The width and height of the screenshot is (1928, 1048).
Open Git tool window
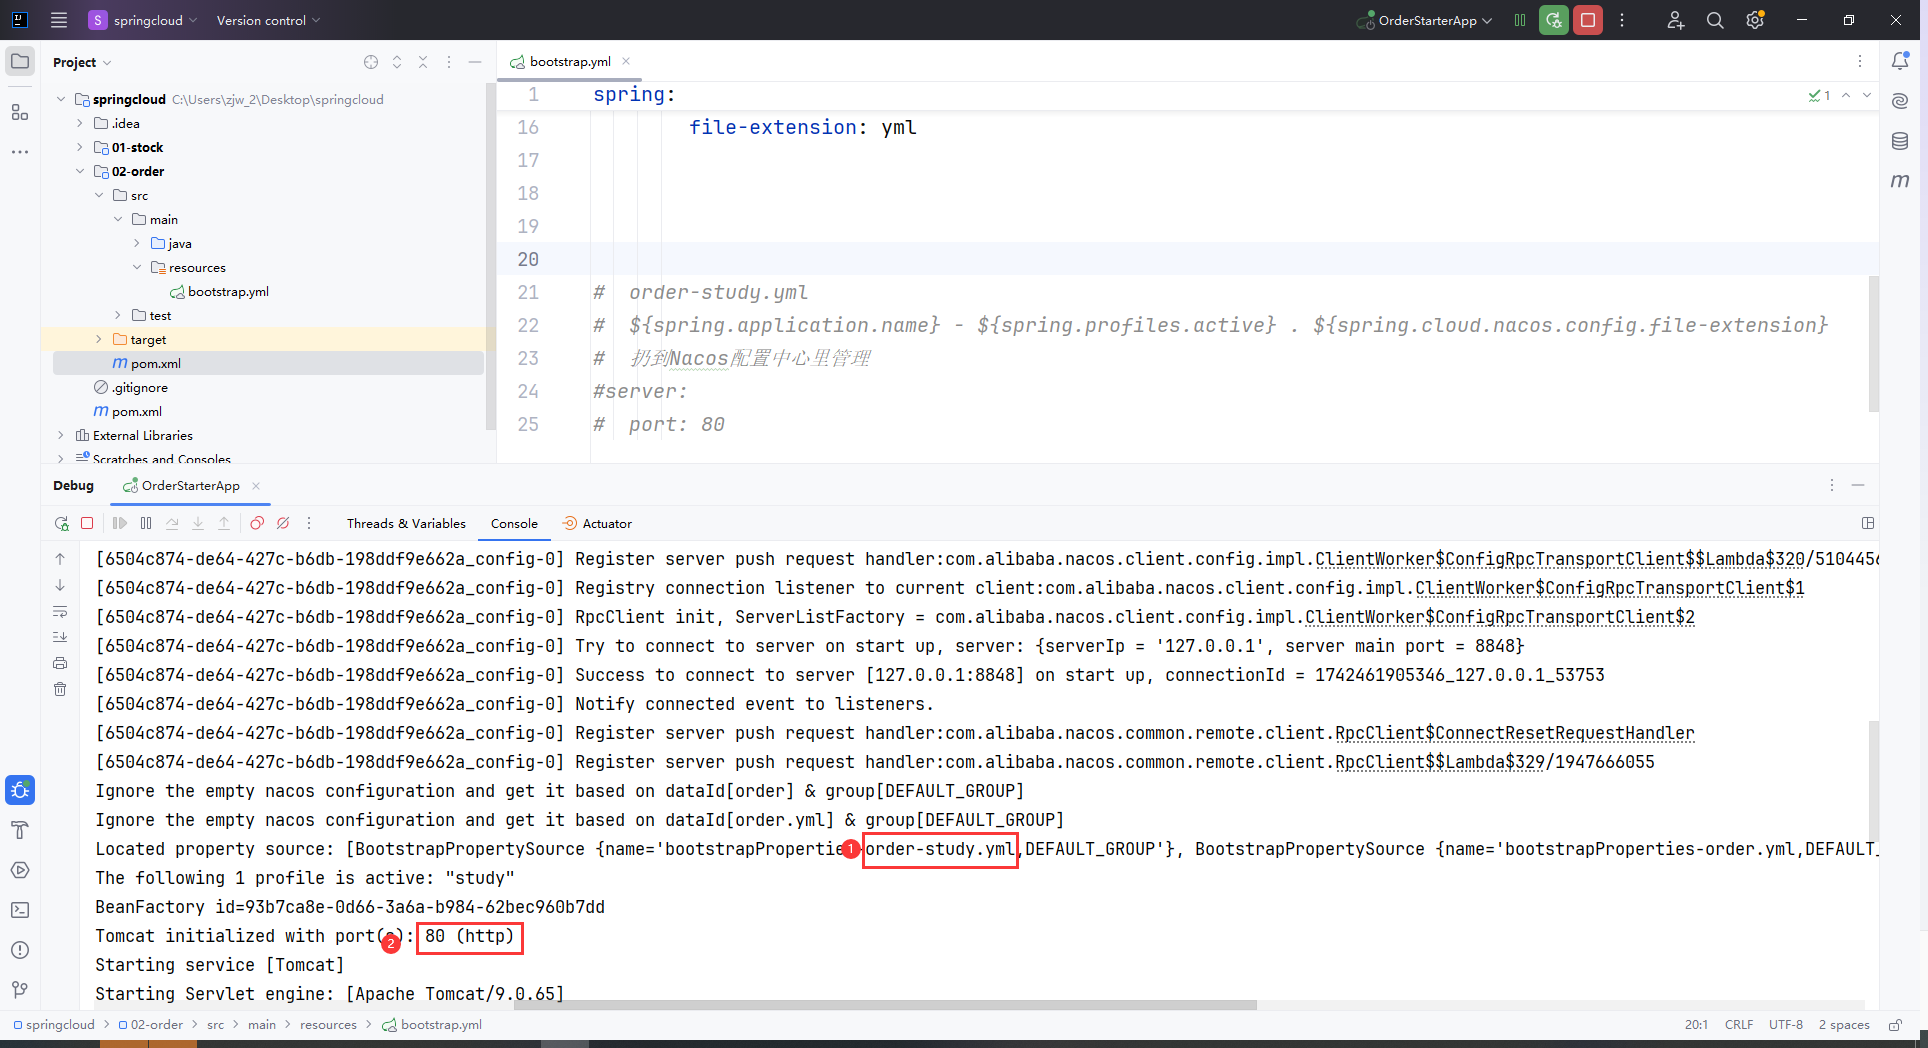(20, 990)
